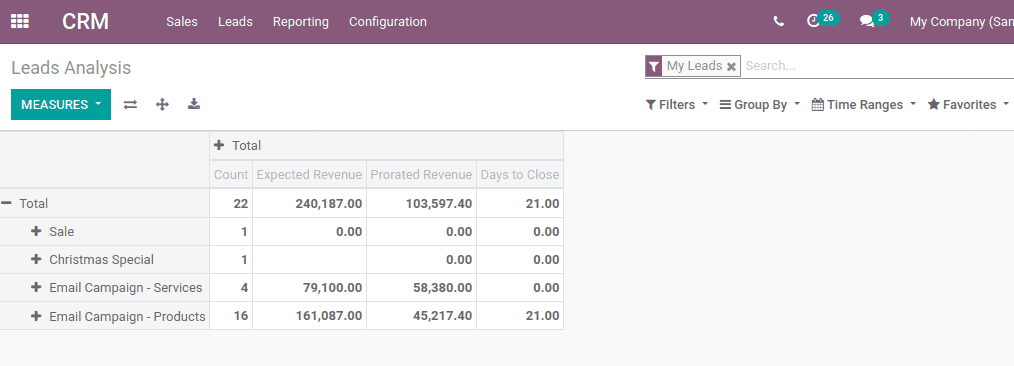1014x366 pixels.
Task: Sort by the Count column header
Action: tap(231, 175)
